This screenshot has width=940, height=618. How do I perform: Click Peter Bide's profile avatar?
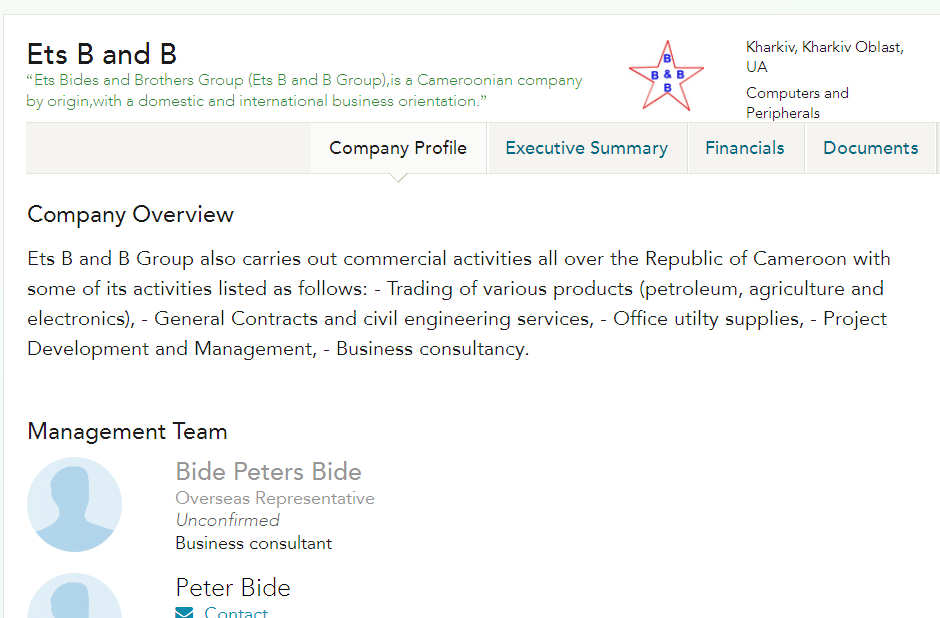tap(74, 598)
